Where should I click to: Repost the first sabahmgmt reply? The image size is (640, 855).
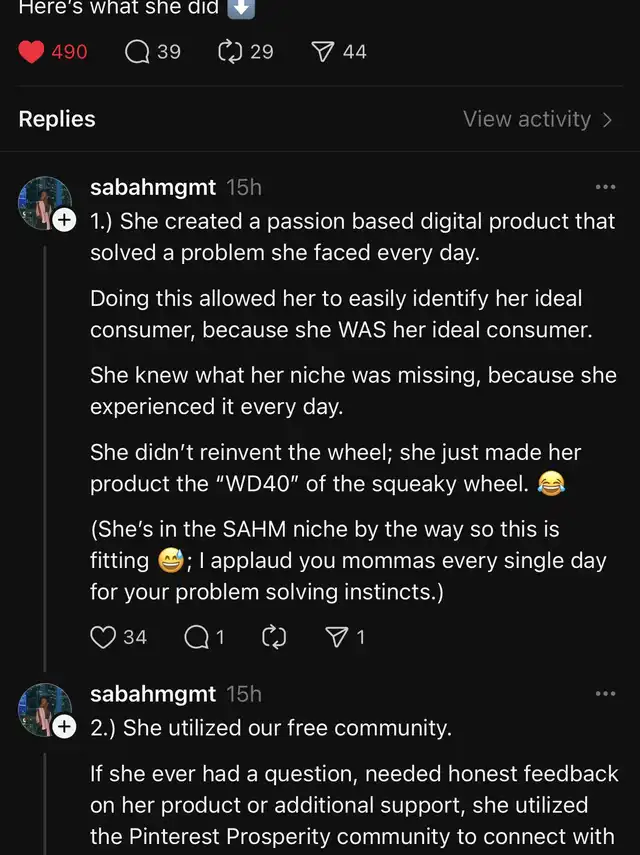[x=273, y=637]
